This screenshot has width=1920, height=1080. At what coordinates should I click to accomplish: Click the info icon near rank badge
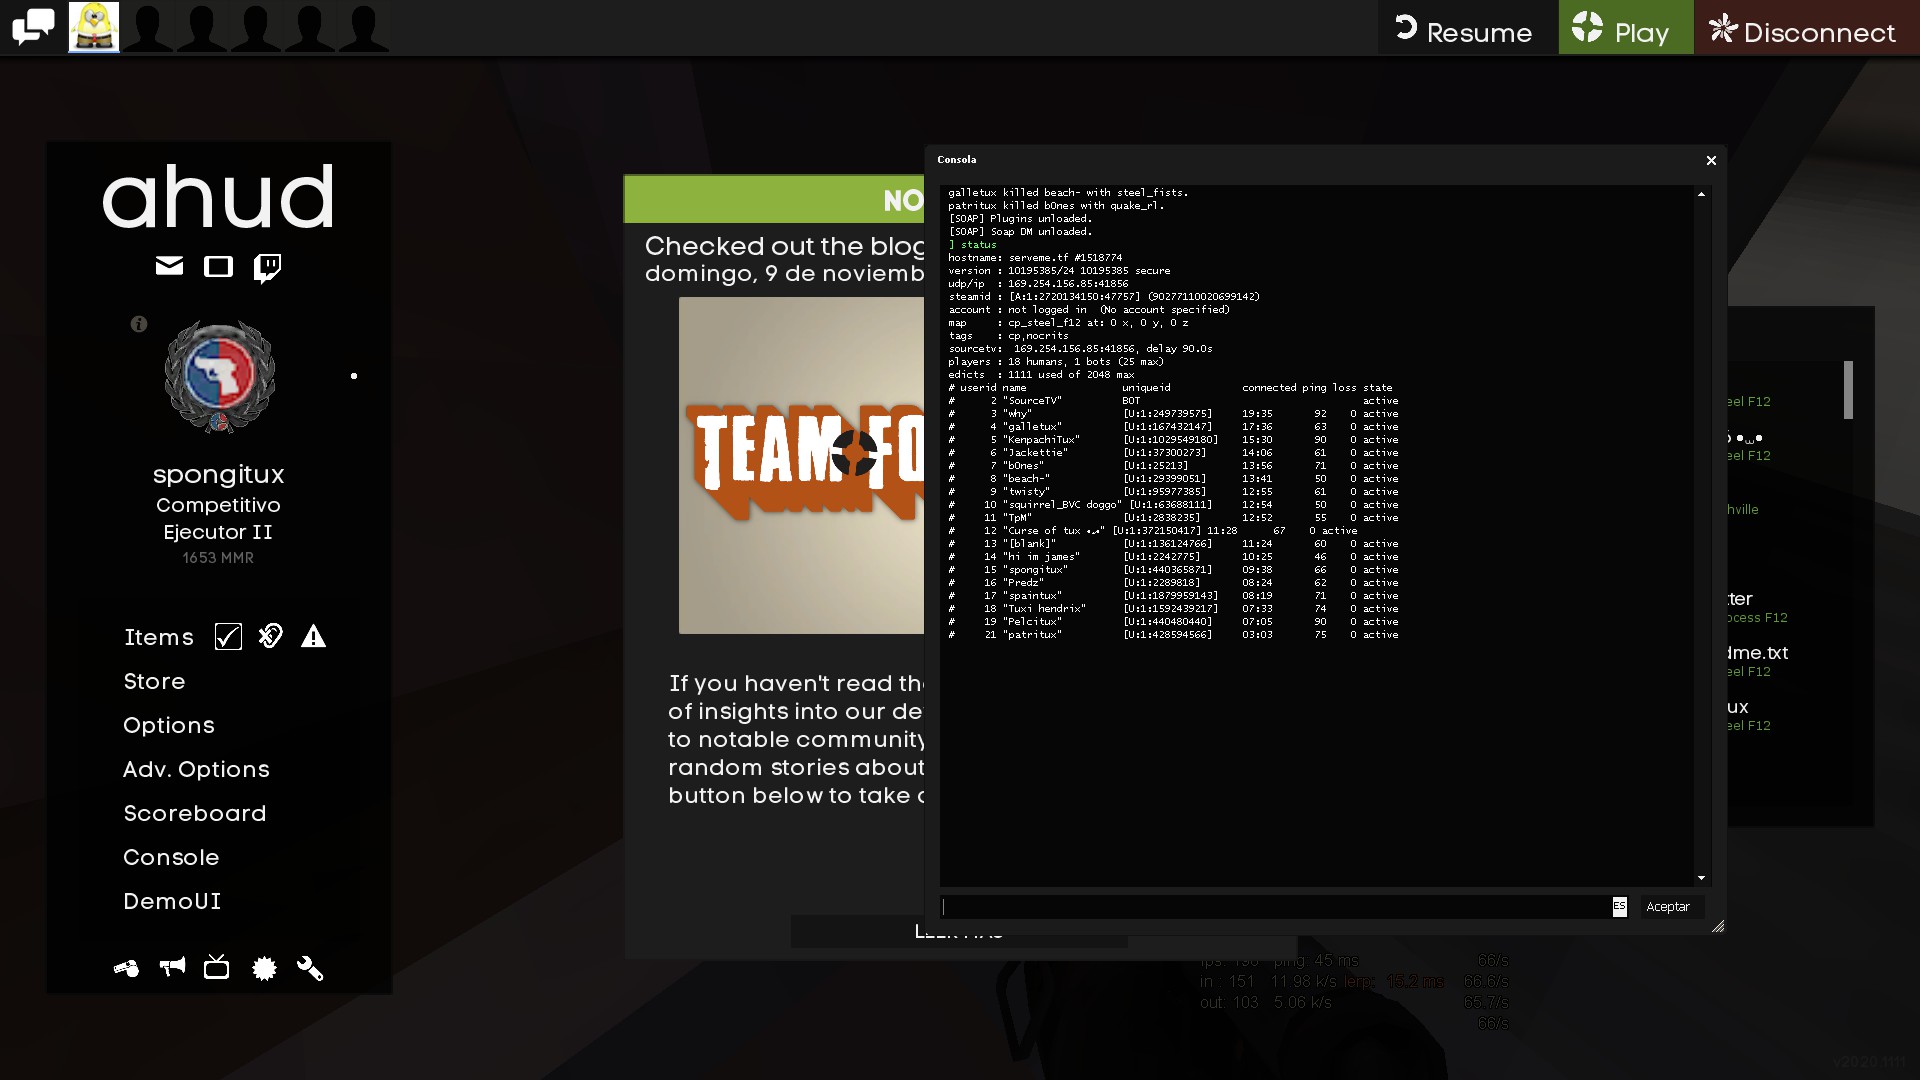139,324
